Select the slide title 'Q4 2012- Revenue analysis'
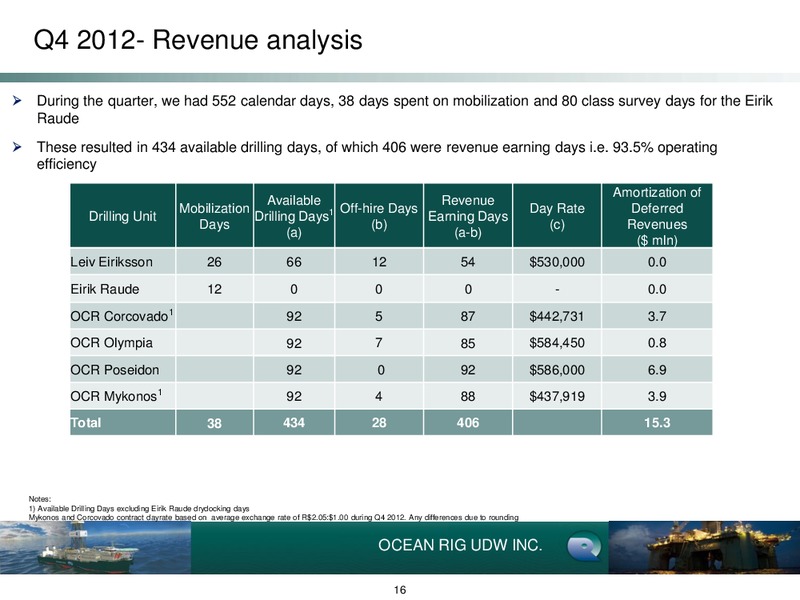This screenshot has height=600, width=800. click(x=198, y=40)
